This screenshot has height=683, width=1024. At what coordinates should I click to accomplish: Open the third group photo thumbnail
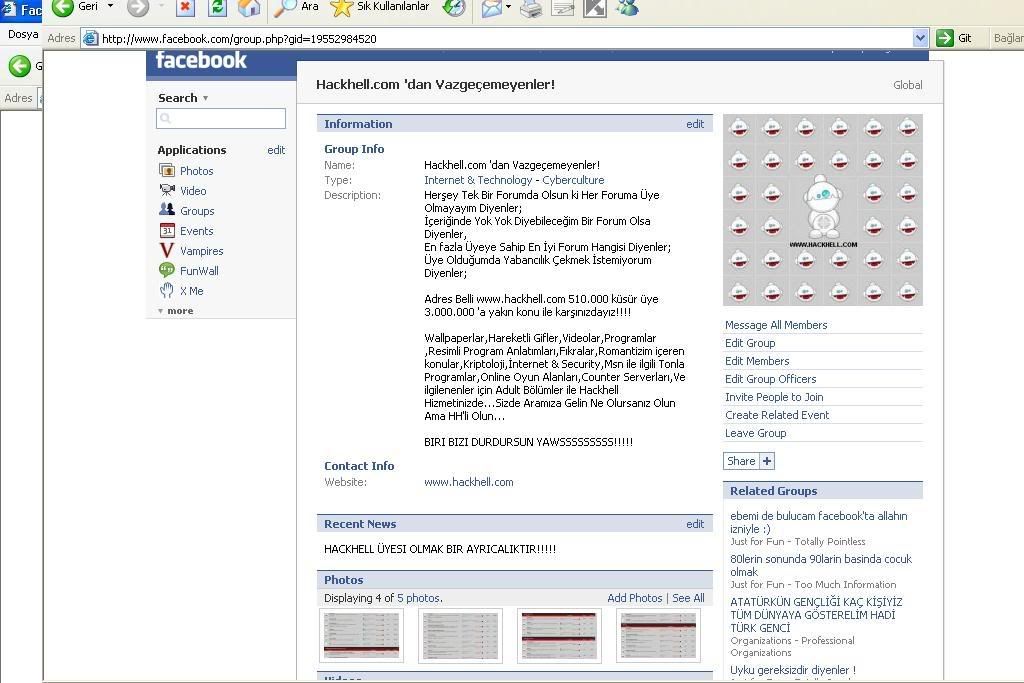tap(559, 636)
